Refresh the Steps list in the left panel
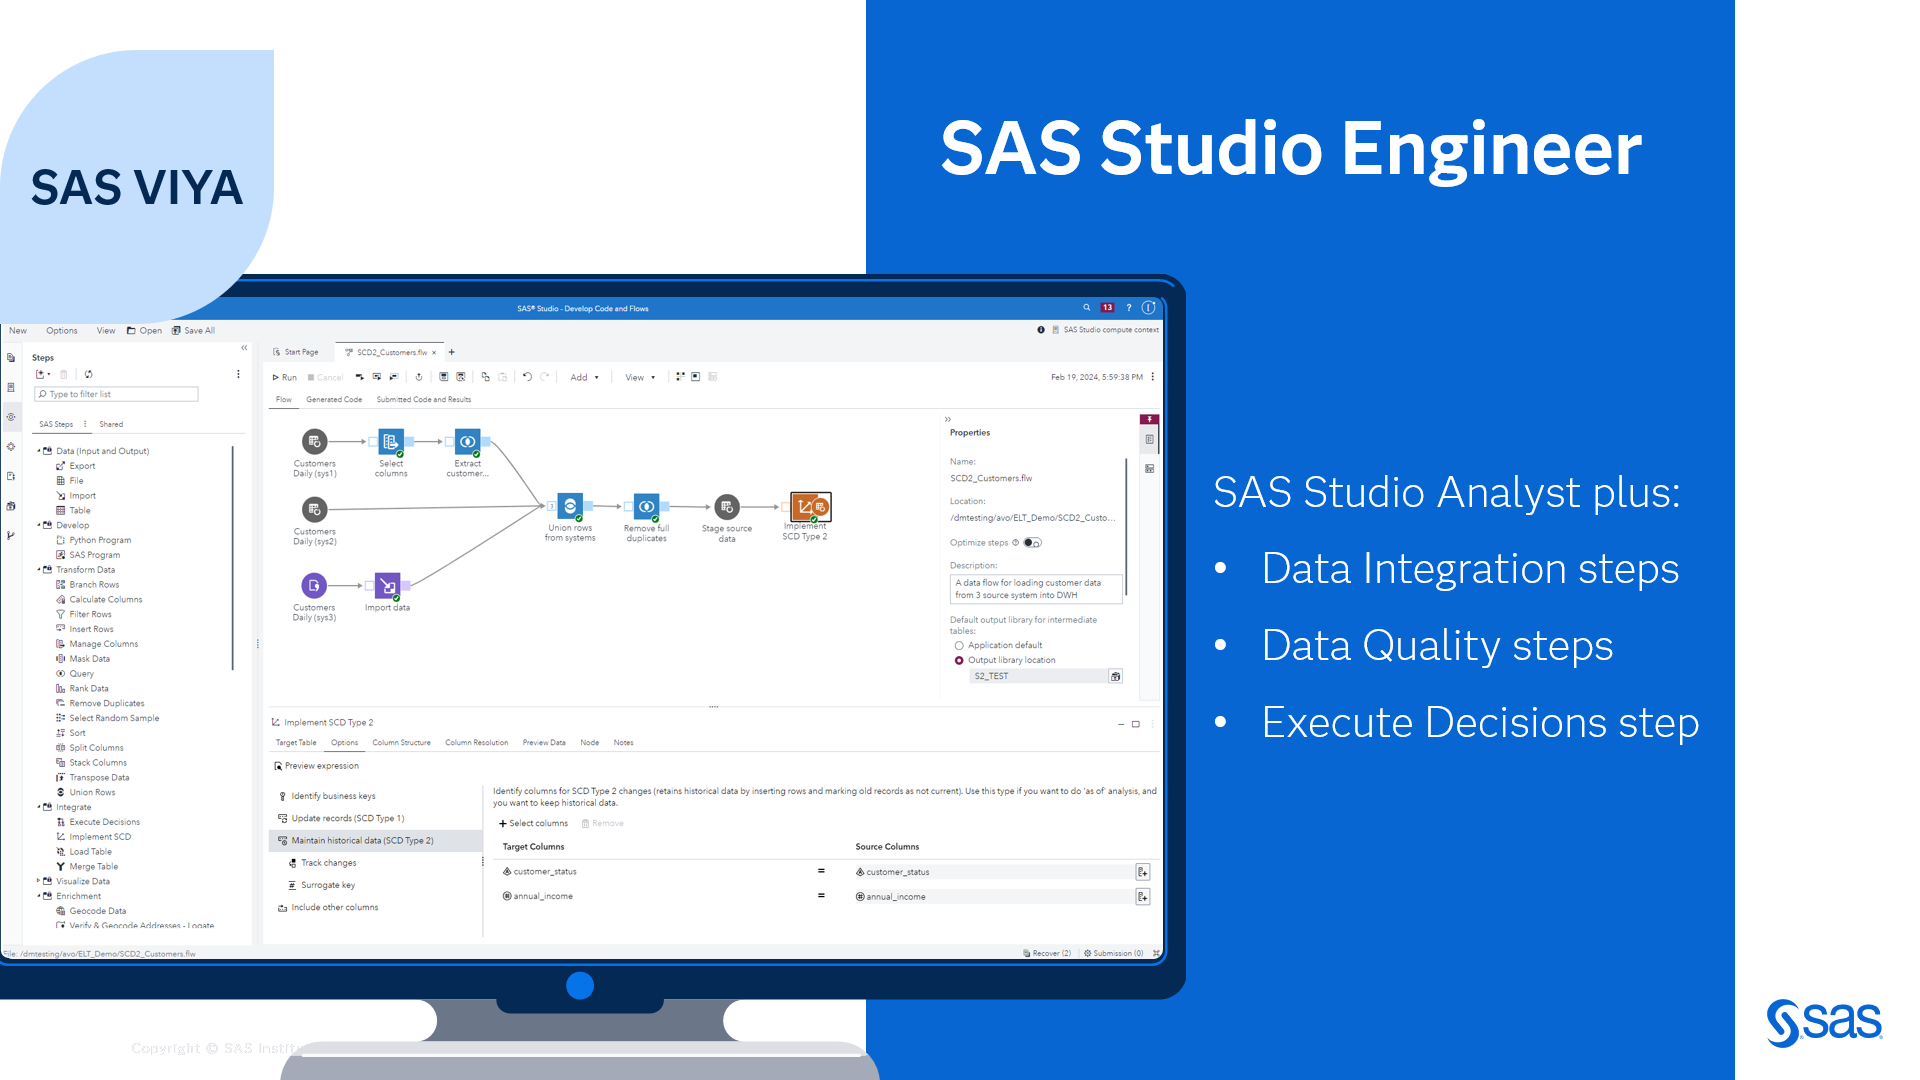Viewport: 1920px width, 1080px height. tap(89, 374)
